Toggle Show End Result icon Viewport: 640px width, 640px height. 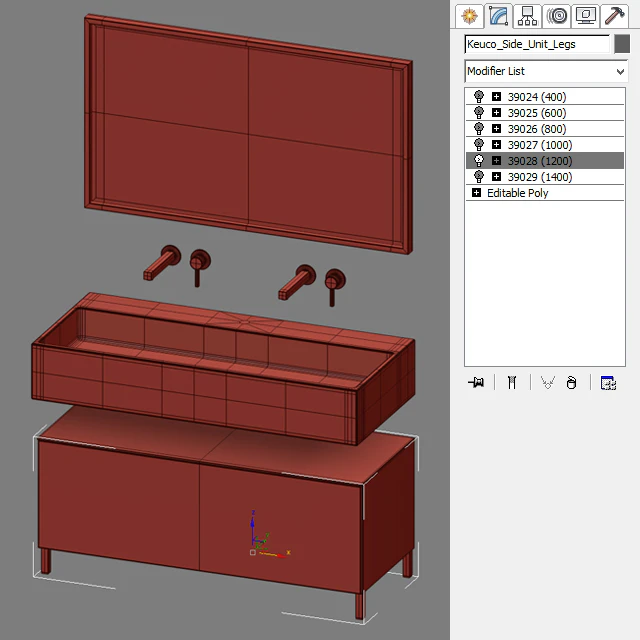coord(512,382)
